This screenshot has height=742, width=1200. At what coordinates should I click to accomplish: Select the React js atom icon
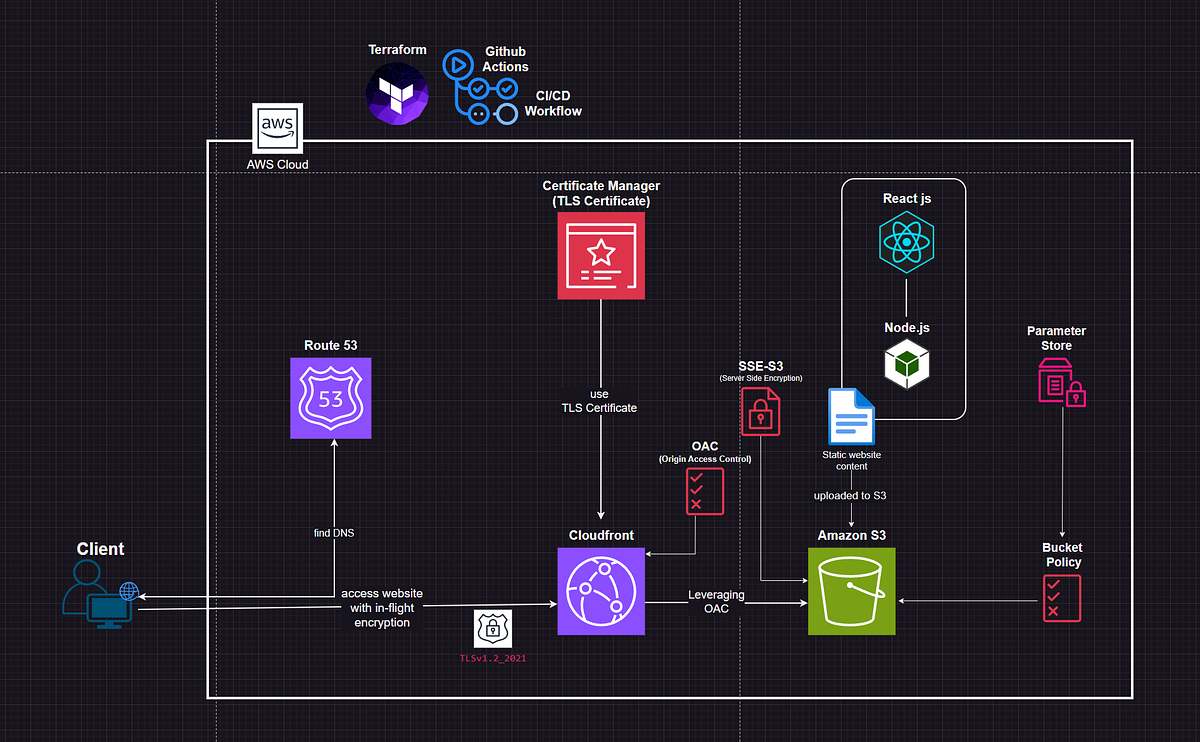pyautogui.click(x=906, y=241)
